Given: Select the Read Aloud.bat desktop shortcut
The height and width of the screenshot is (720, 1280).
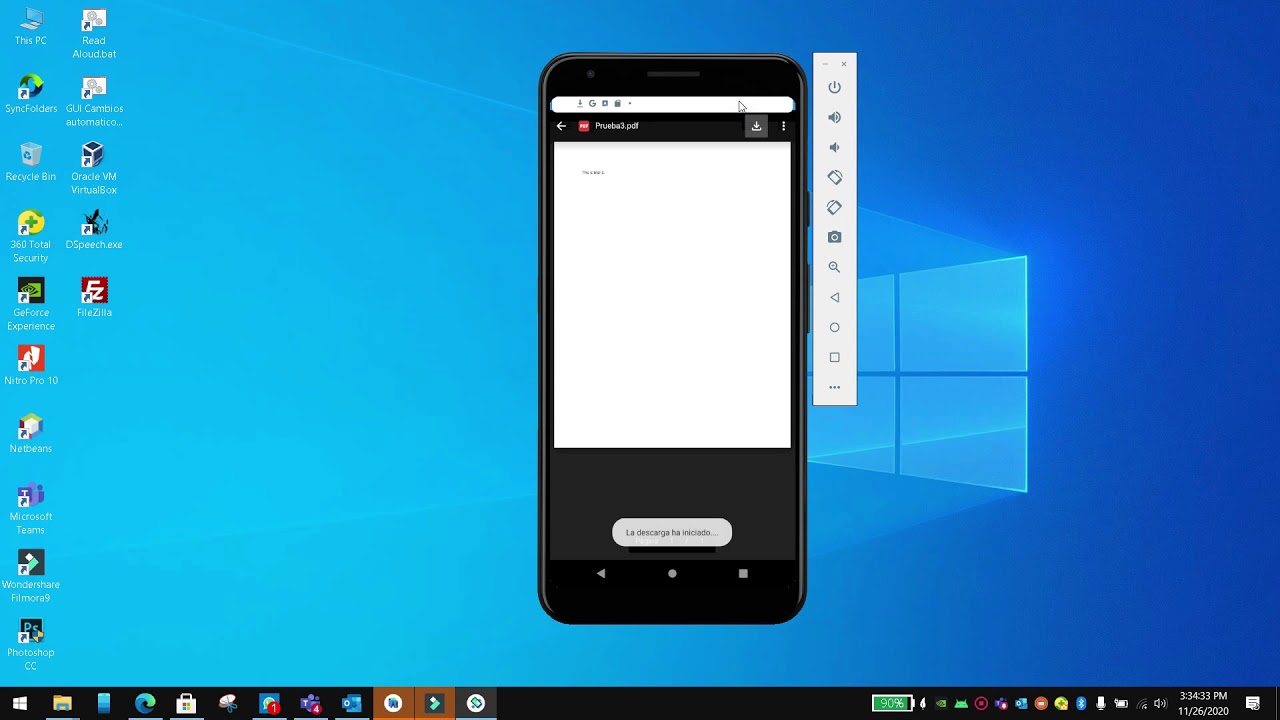Looking at the screenshot, I should pos(94,34).
